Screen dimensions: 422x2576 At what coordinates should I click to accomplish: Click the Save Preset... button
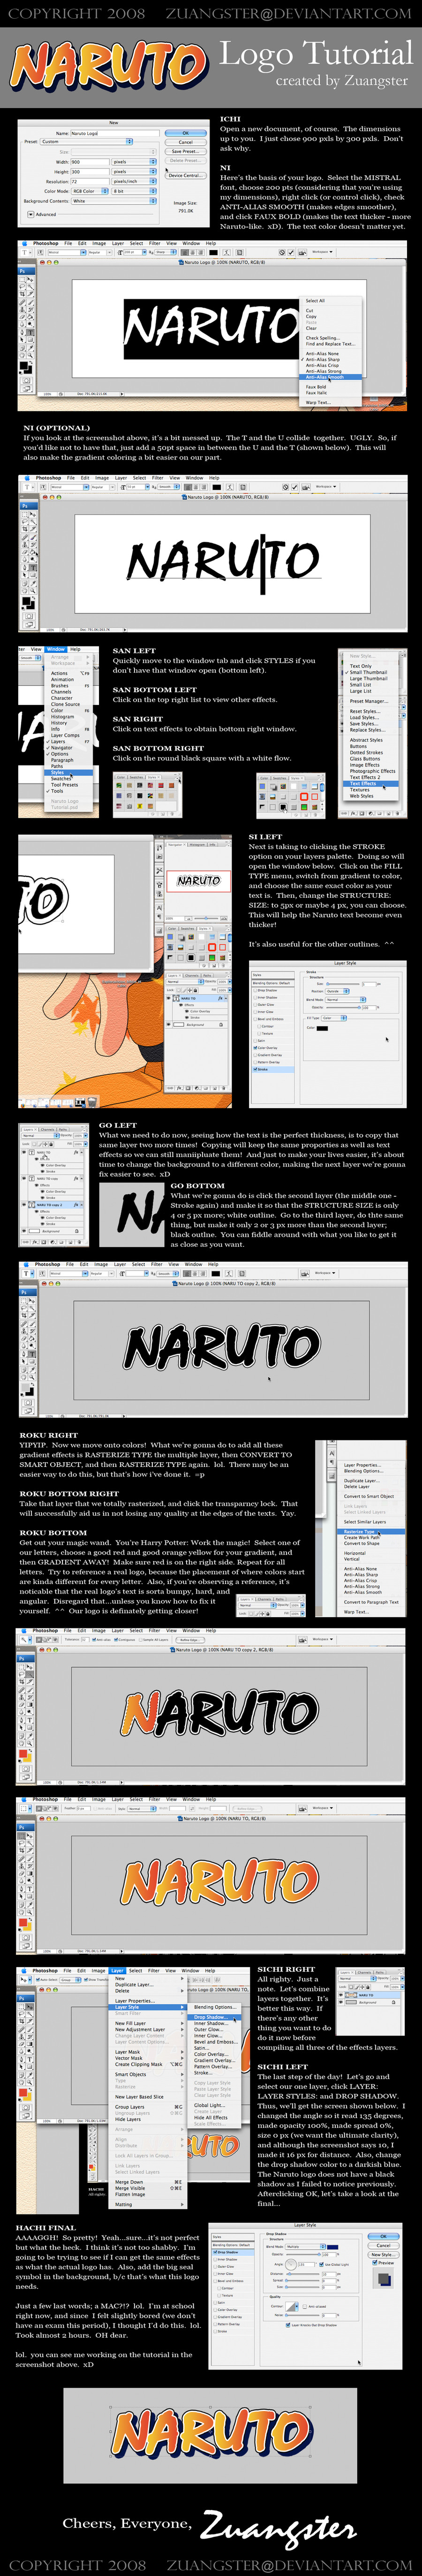click(185, 152)
